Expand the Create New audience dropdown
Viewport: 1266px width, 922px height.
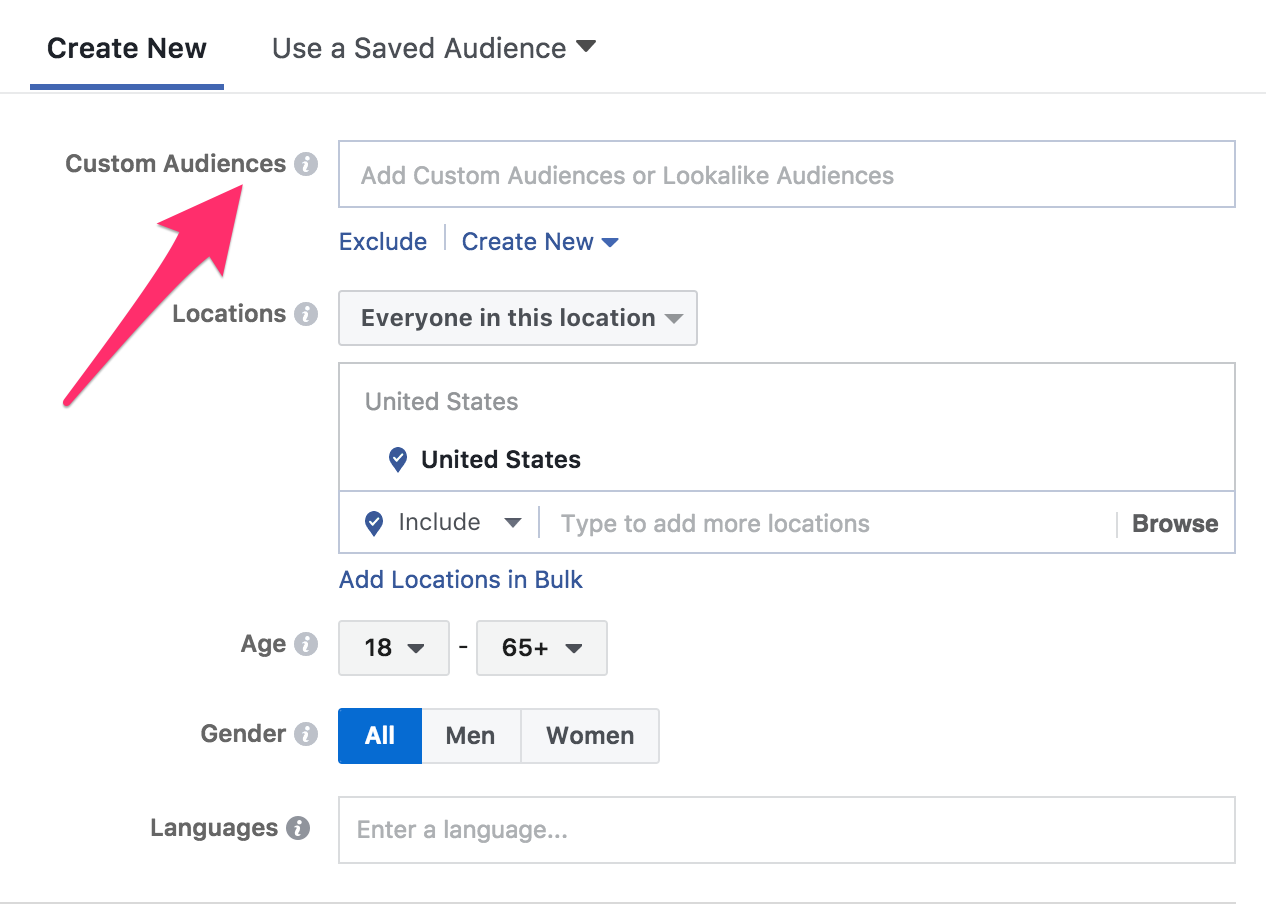click(x=540, y=241)
